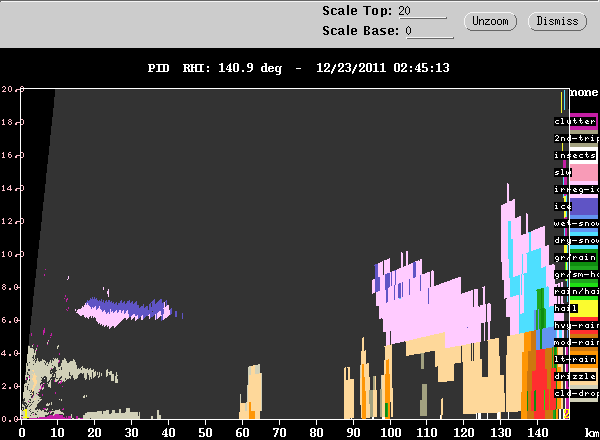Click the 'cld-drops' legend label
600x440 pixels.
(x=576, y=393)
